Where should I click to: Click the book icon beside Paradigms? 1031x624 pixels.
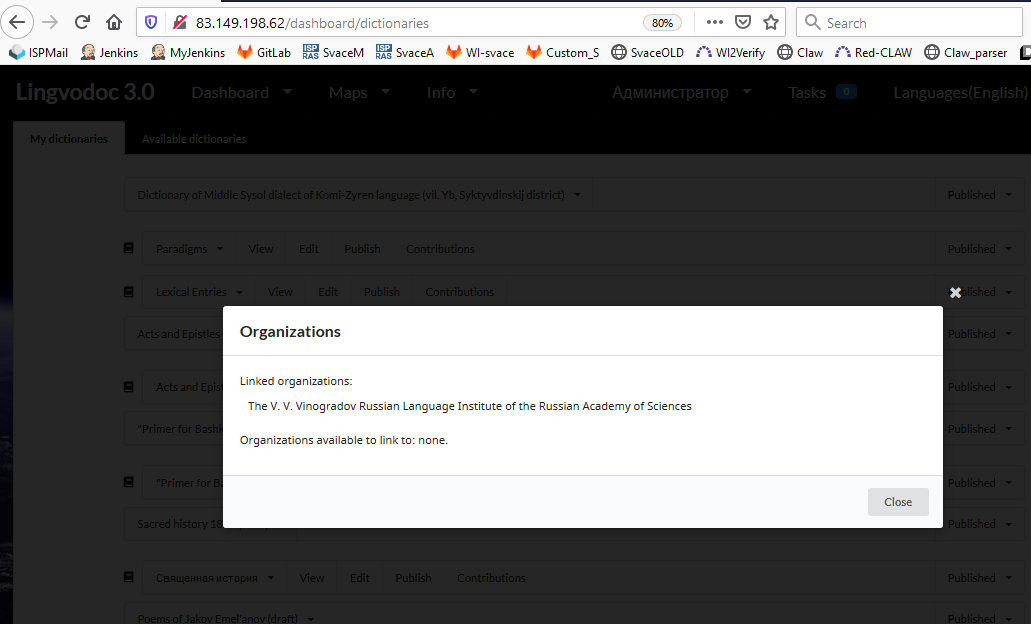click(128, 247)
